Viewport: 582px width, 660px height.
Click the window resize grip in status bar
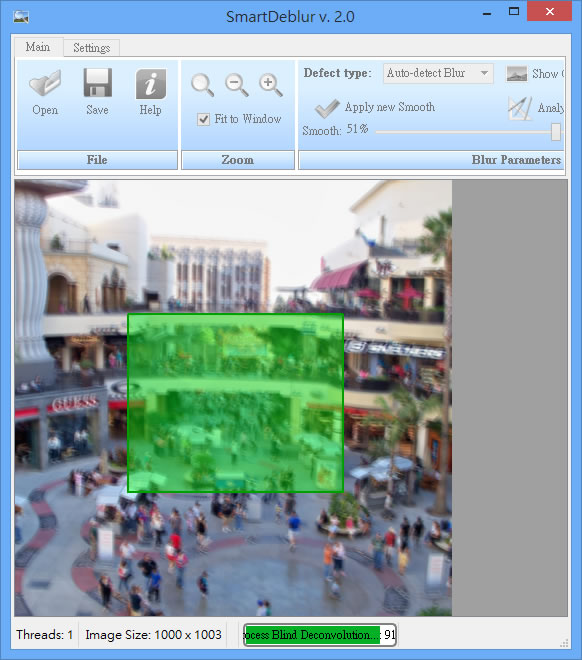pyautogui.click(x=564, y=643)
